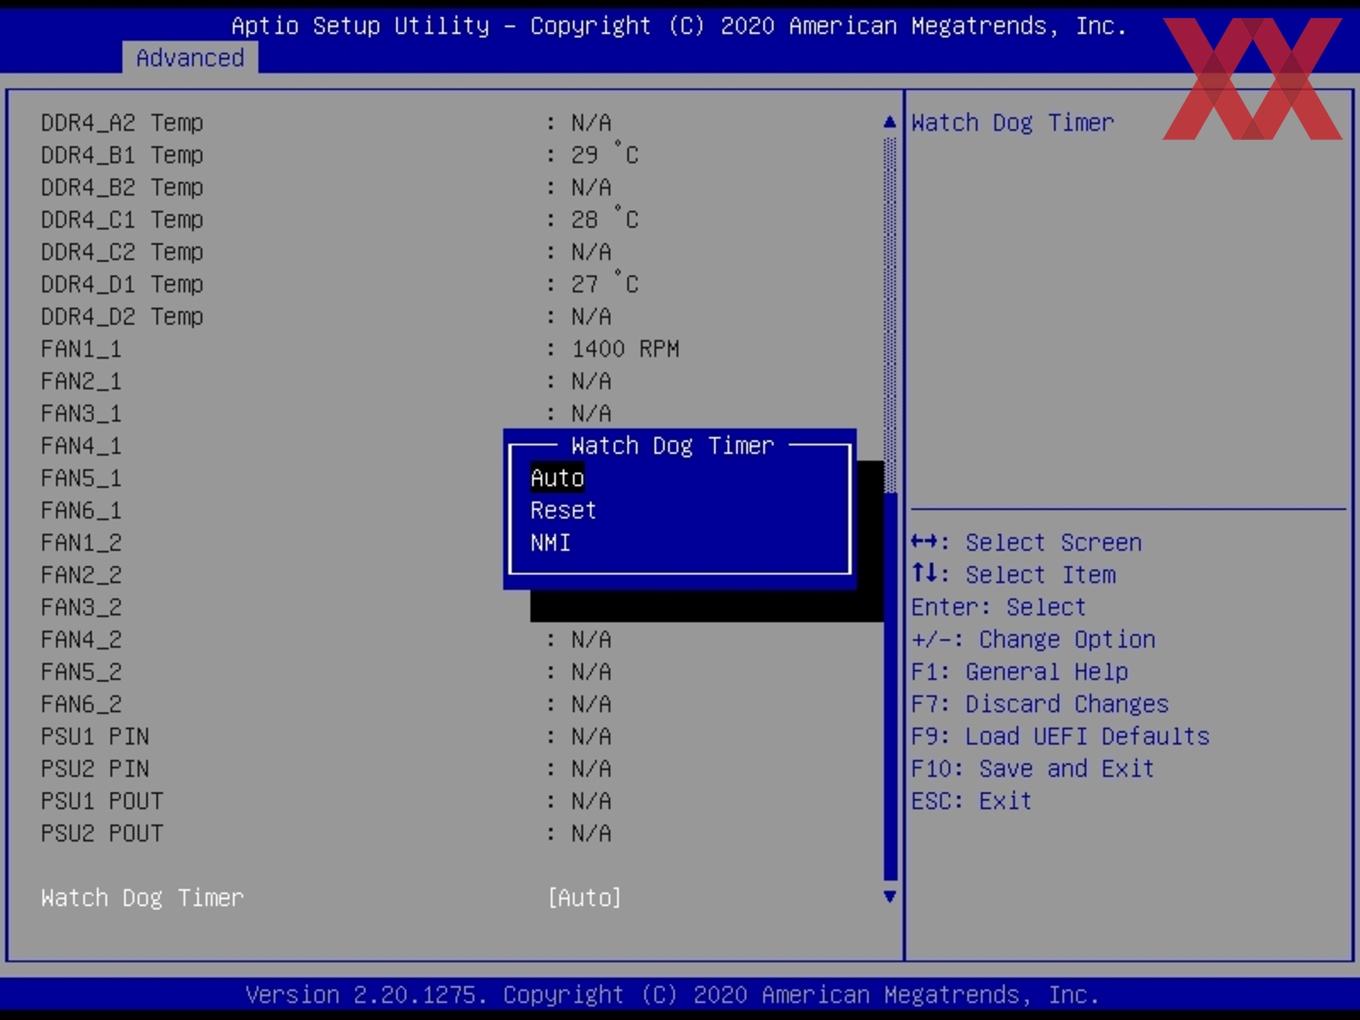Click the PSU1 PIN label
This screenshot has width=1360, height=1020.
pos(95,736)
